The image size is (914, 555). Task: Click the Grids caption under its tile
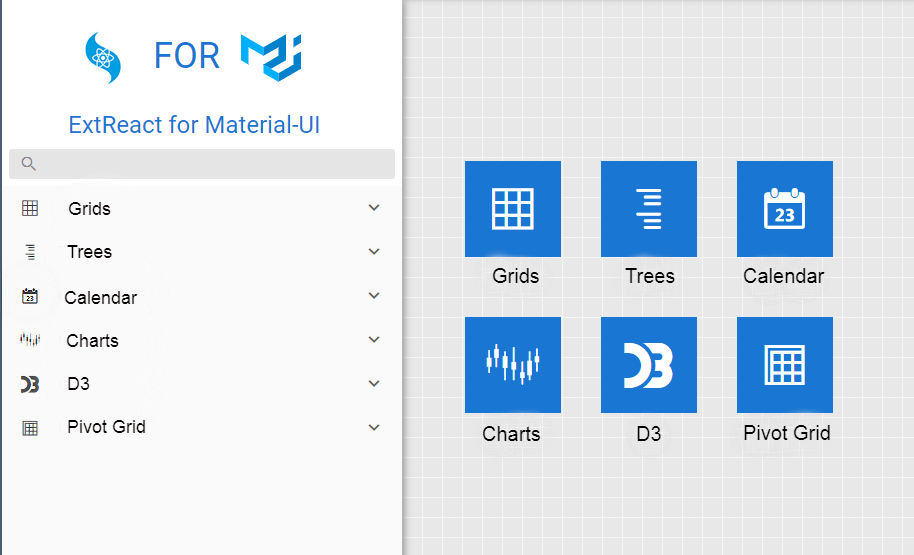515,276
